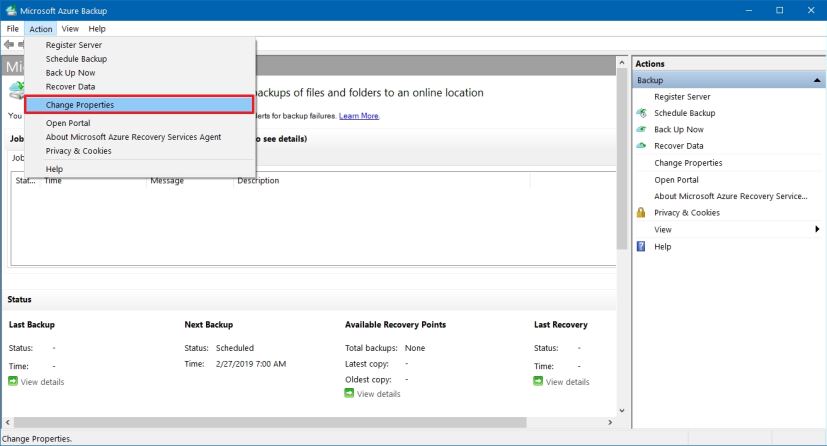
Task: Click the horizontal scrollbar thumb
Action: click(270, 422)
